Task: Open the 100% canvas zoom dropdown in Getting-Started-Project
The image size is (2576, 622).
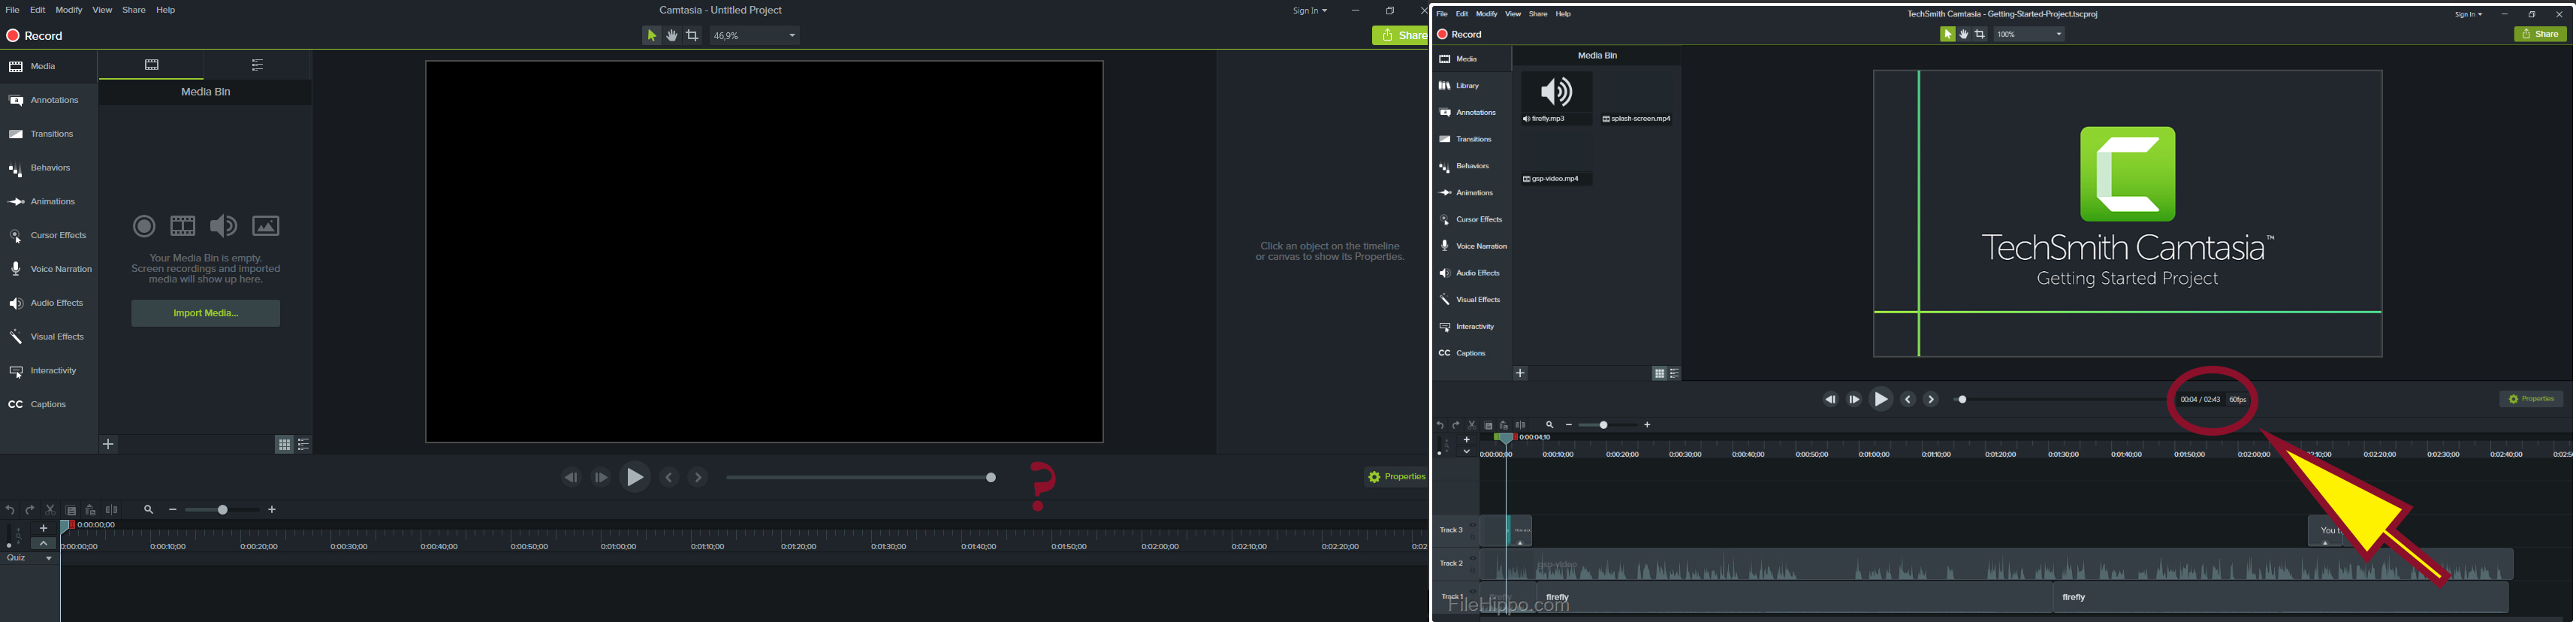Action: pyautogui.click(x=2030, y=34)
